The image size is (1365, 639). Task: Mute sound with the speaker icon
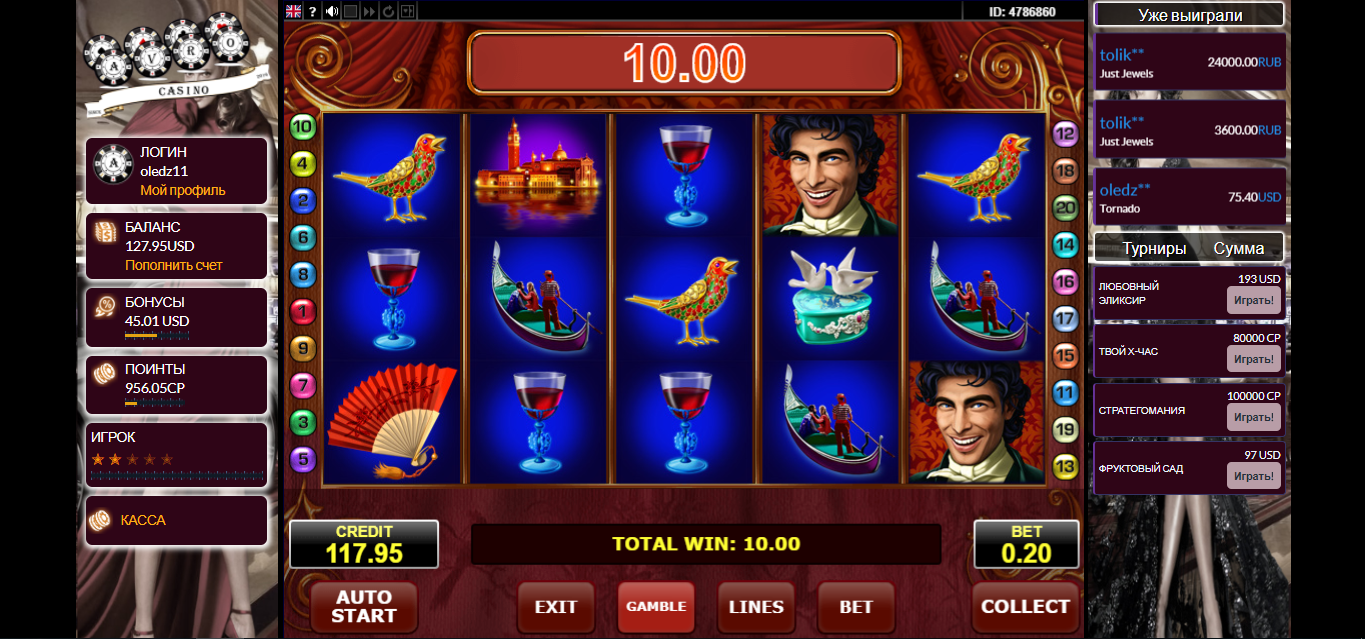point(332,11)
